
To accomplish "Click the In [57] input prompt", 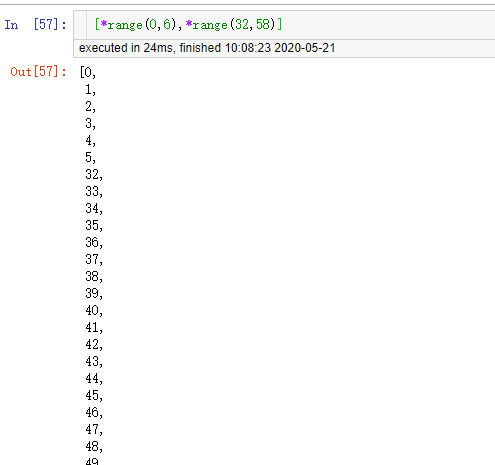I will pyautogui.click(x=35, y=25).
